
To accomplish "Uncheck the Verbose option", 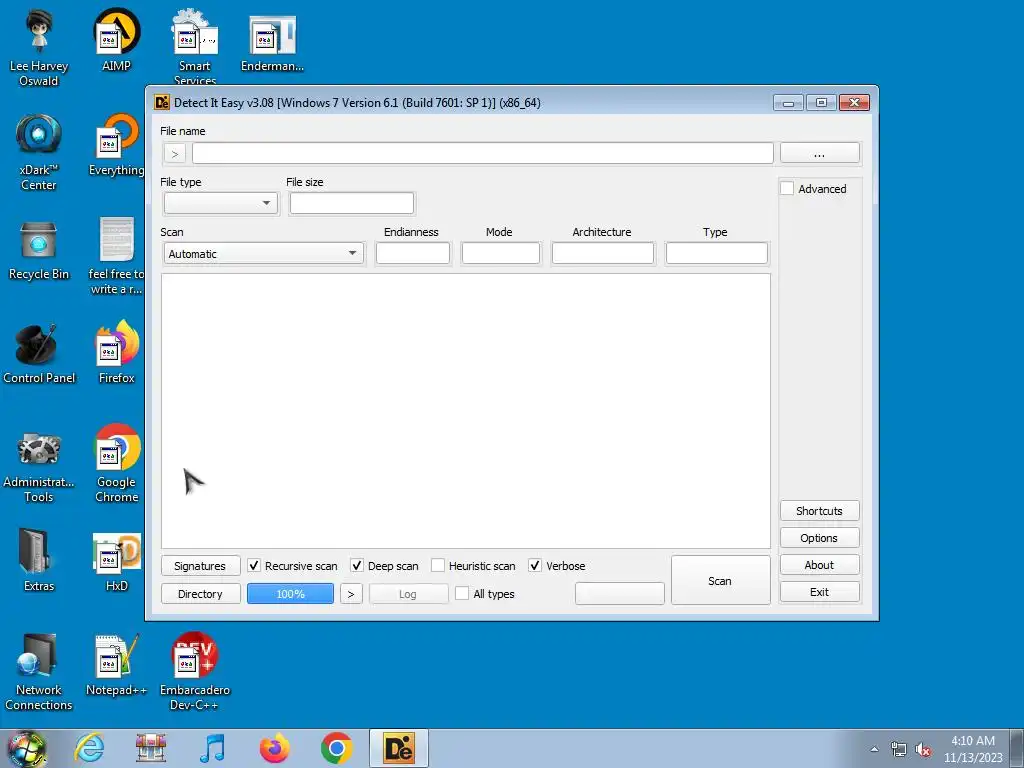I will tap(535, 566).
